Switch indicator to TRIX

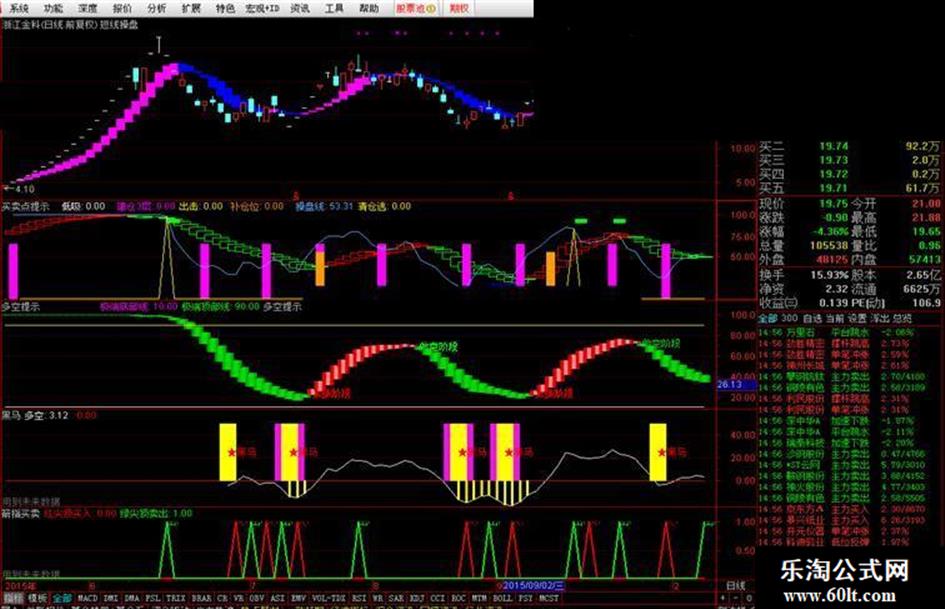(175, 598)
